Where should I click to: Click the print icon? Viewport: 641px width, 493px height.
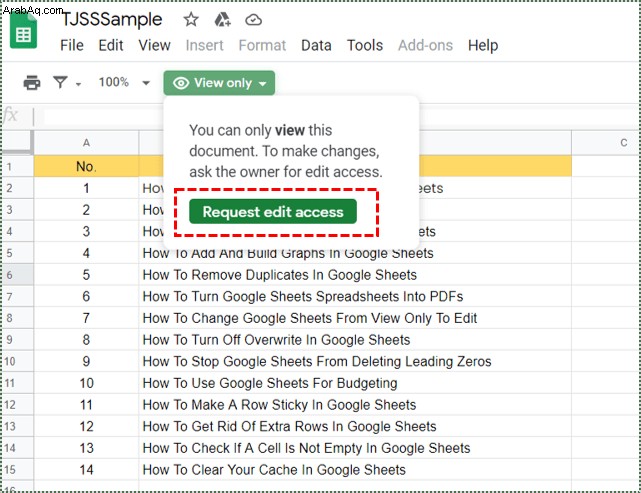pos(32,83)
